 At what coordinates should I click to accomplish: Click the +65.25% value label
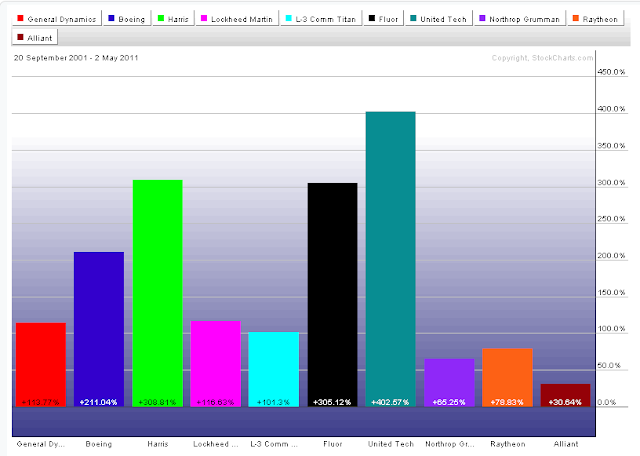coord(449,402)
